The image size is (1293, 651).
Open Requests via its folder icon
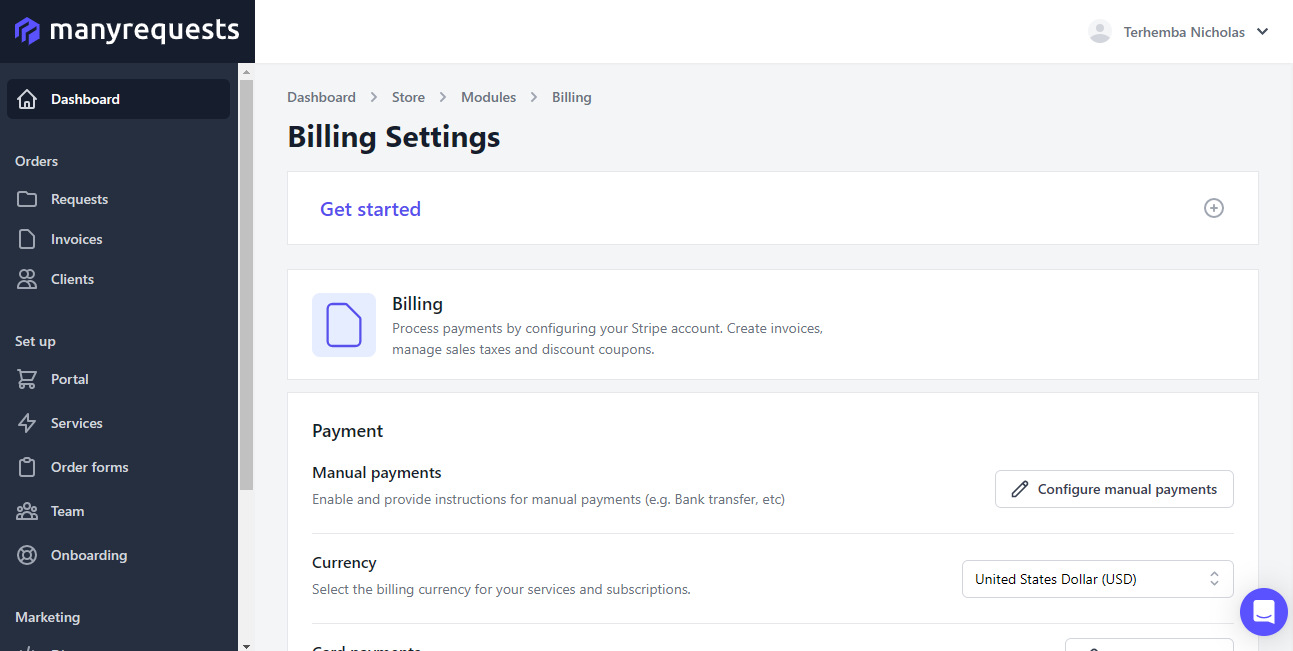coord(28,199)
